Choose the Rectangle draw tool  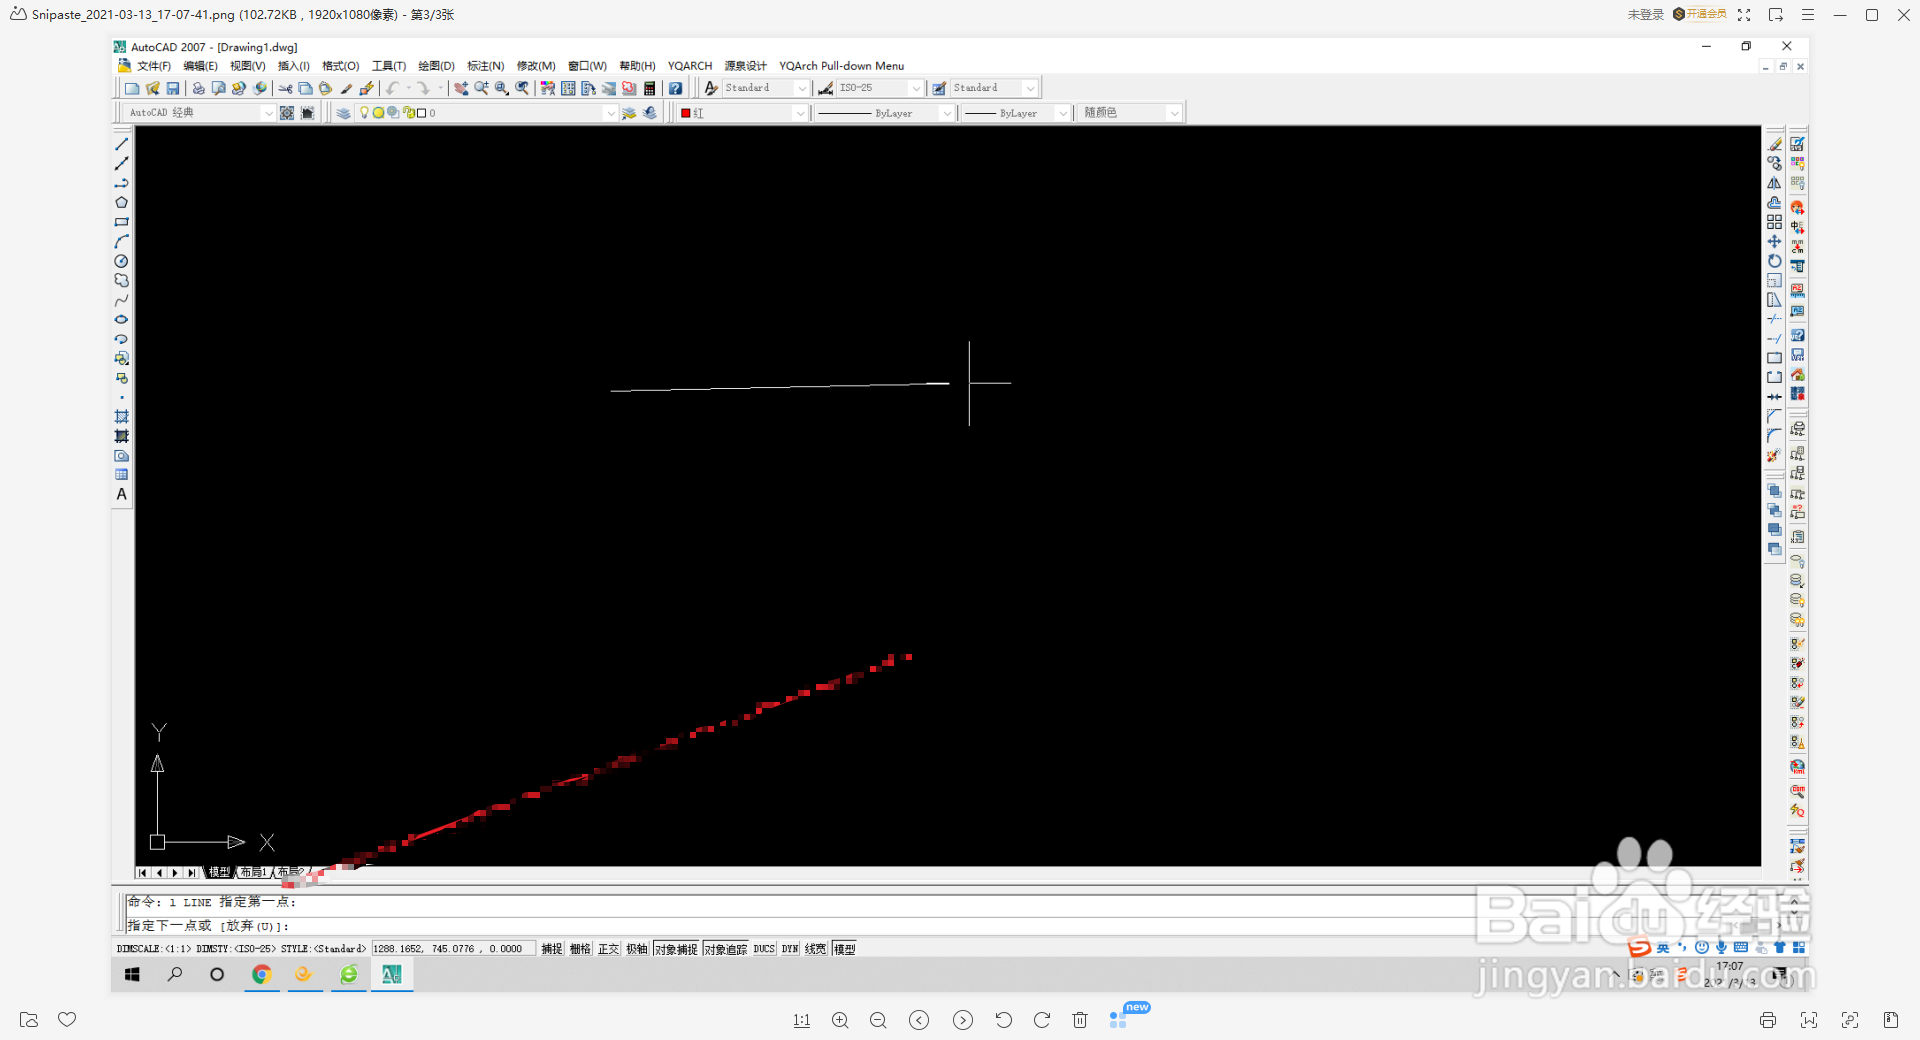click(122, 222)
